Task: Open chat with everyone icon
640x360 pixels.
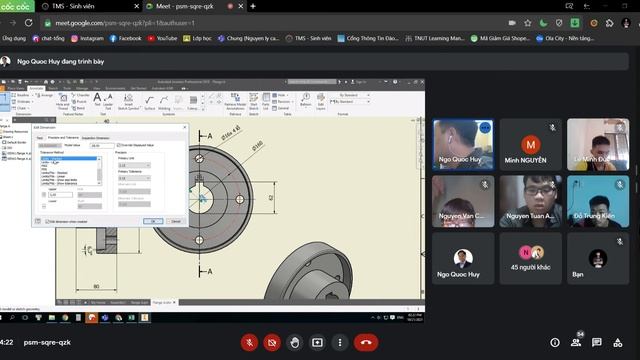Action: coord(597,342)
